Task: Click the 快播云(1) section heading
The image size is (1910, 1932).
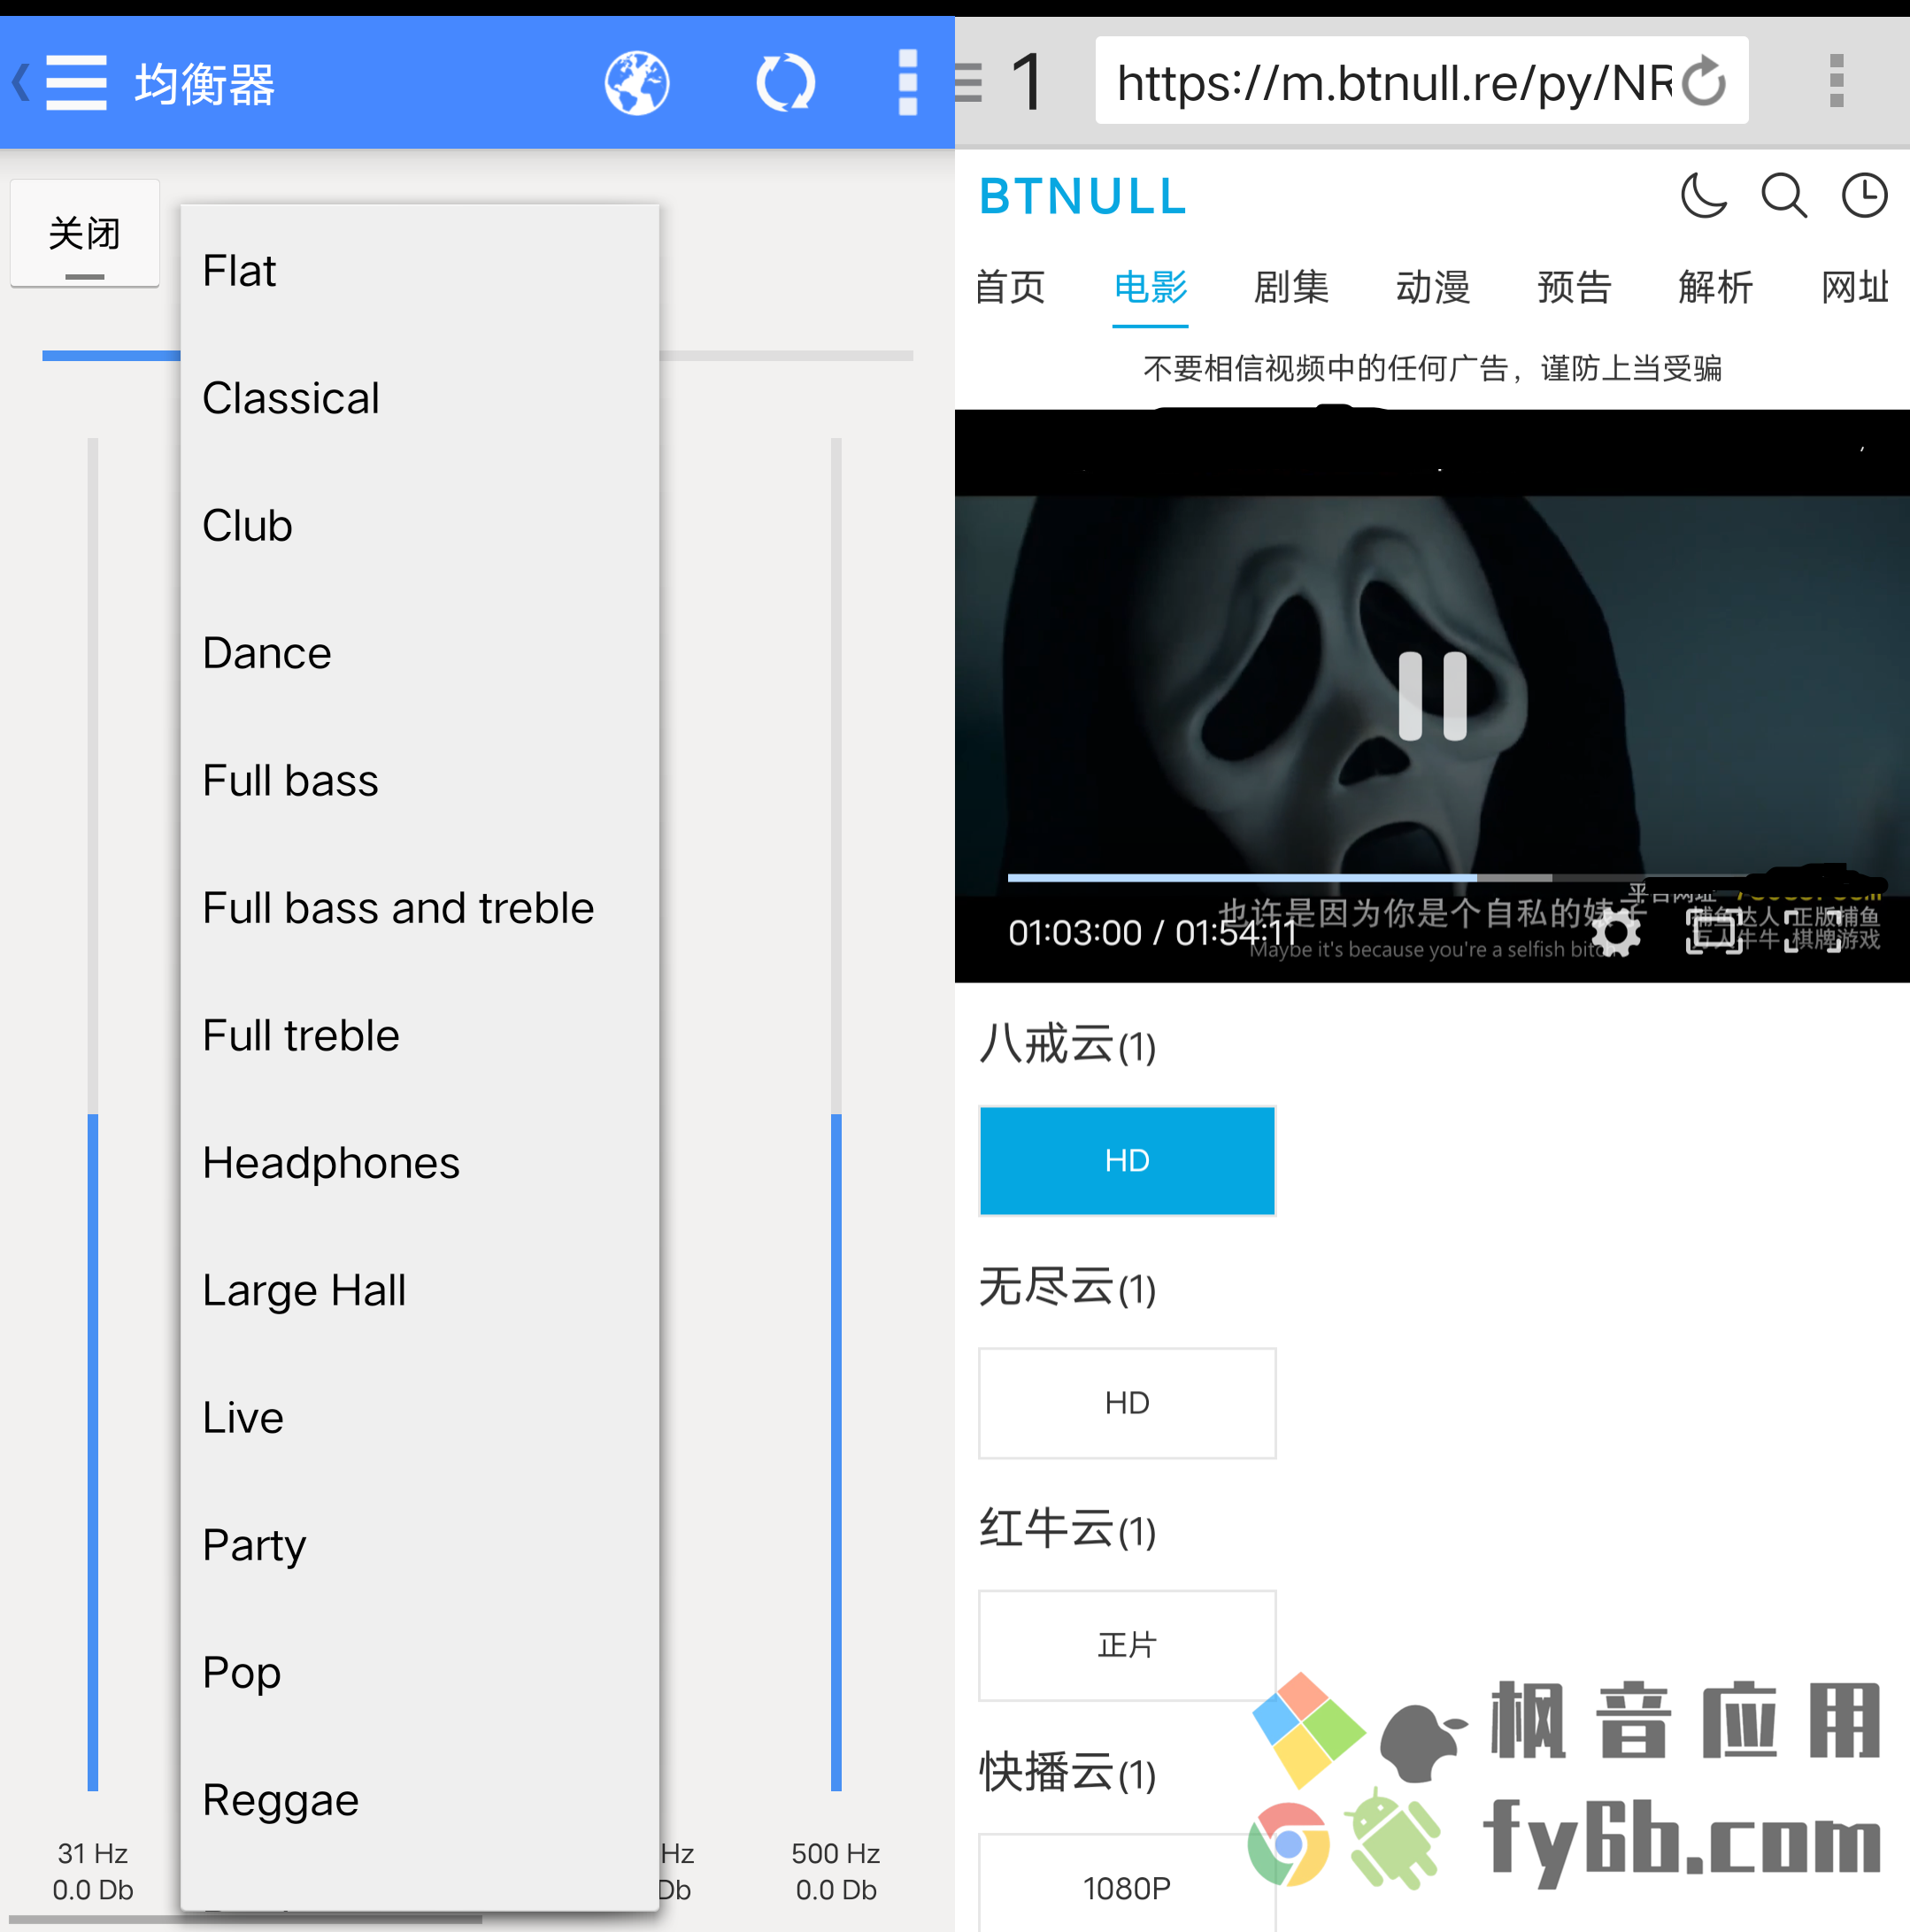Action: [x=1067, y=1772]
